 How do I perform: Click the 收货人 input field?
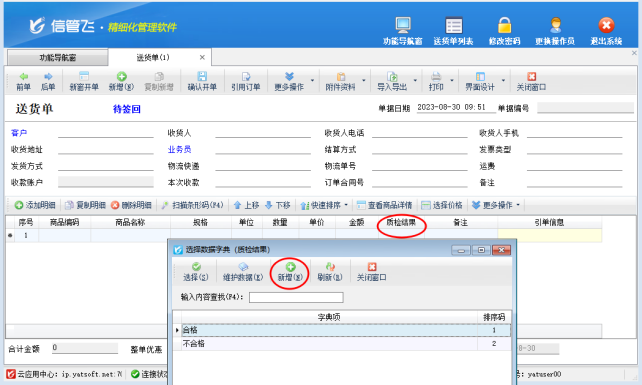click(263, 133)
